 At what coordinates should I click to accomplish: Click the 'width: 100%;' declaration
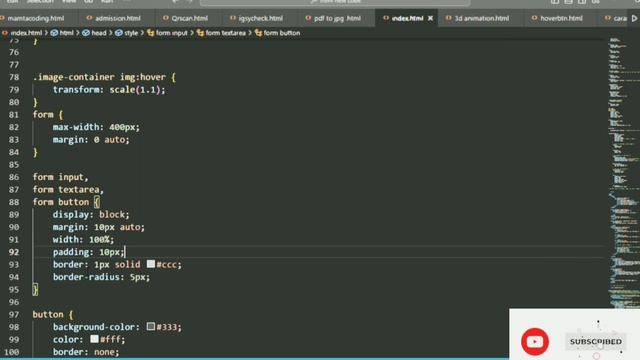pos(83,240)
